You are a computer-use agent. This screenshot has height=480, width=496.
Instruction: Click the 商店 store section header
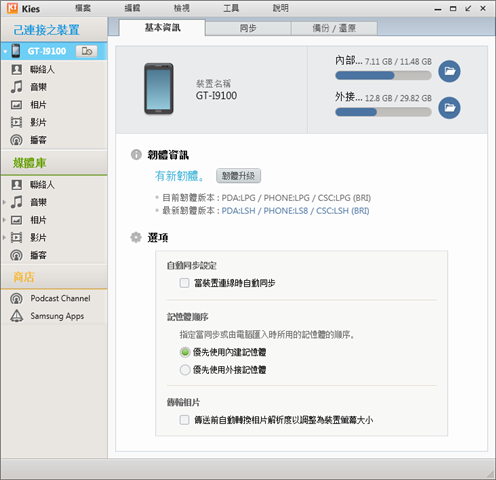pyautogui.click(x=24, y=277)
